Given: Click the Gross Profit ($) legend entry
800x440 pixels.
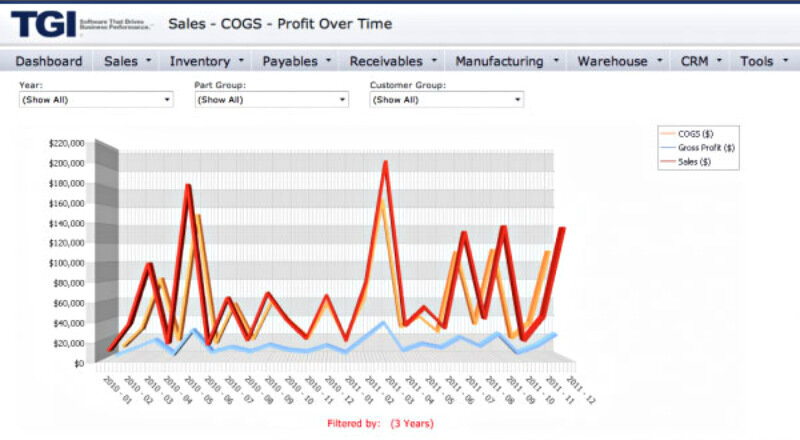Looking at the screenshot, I should tap(705, 147).
